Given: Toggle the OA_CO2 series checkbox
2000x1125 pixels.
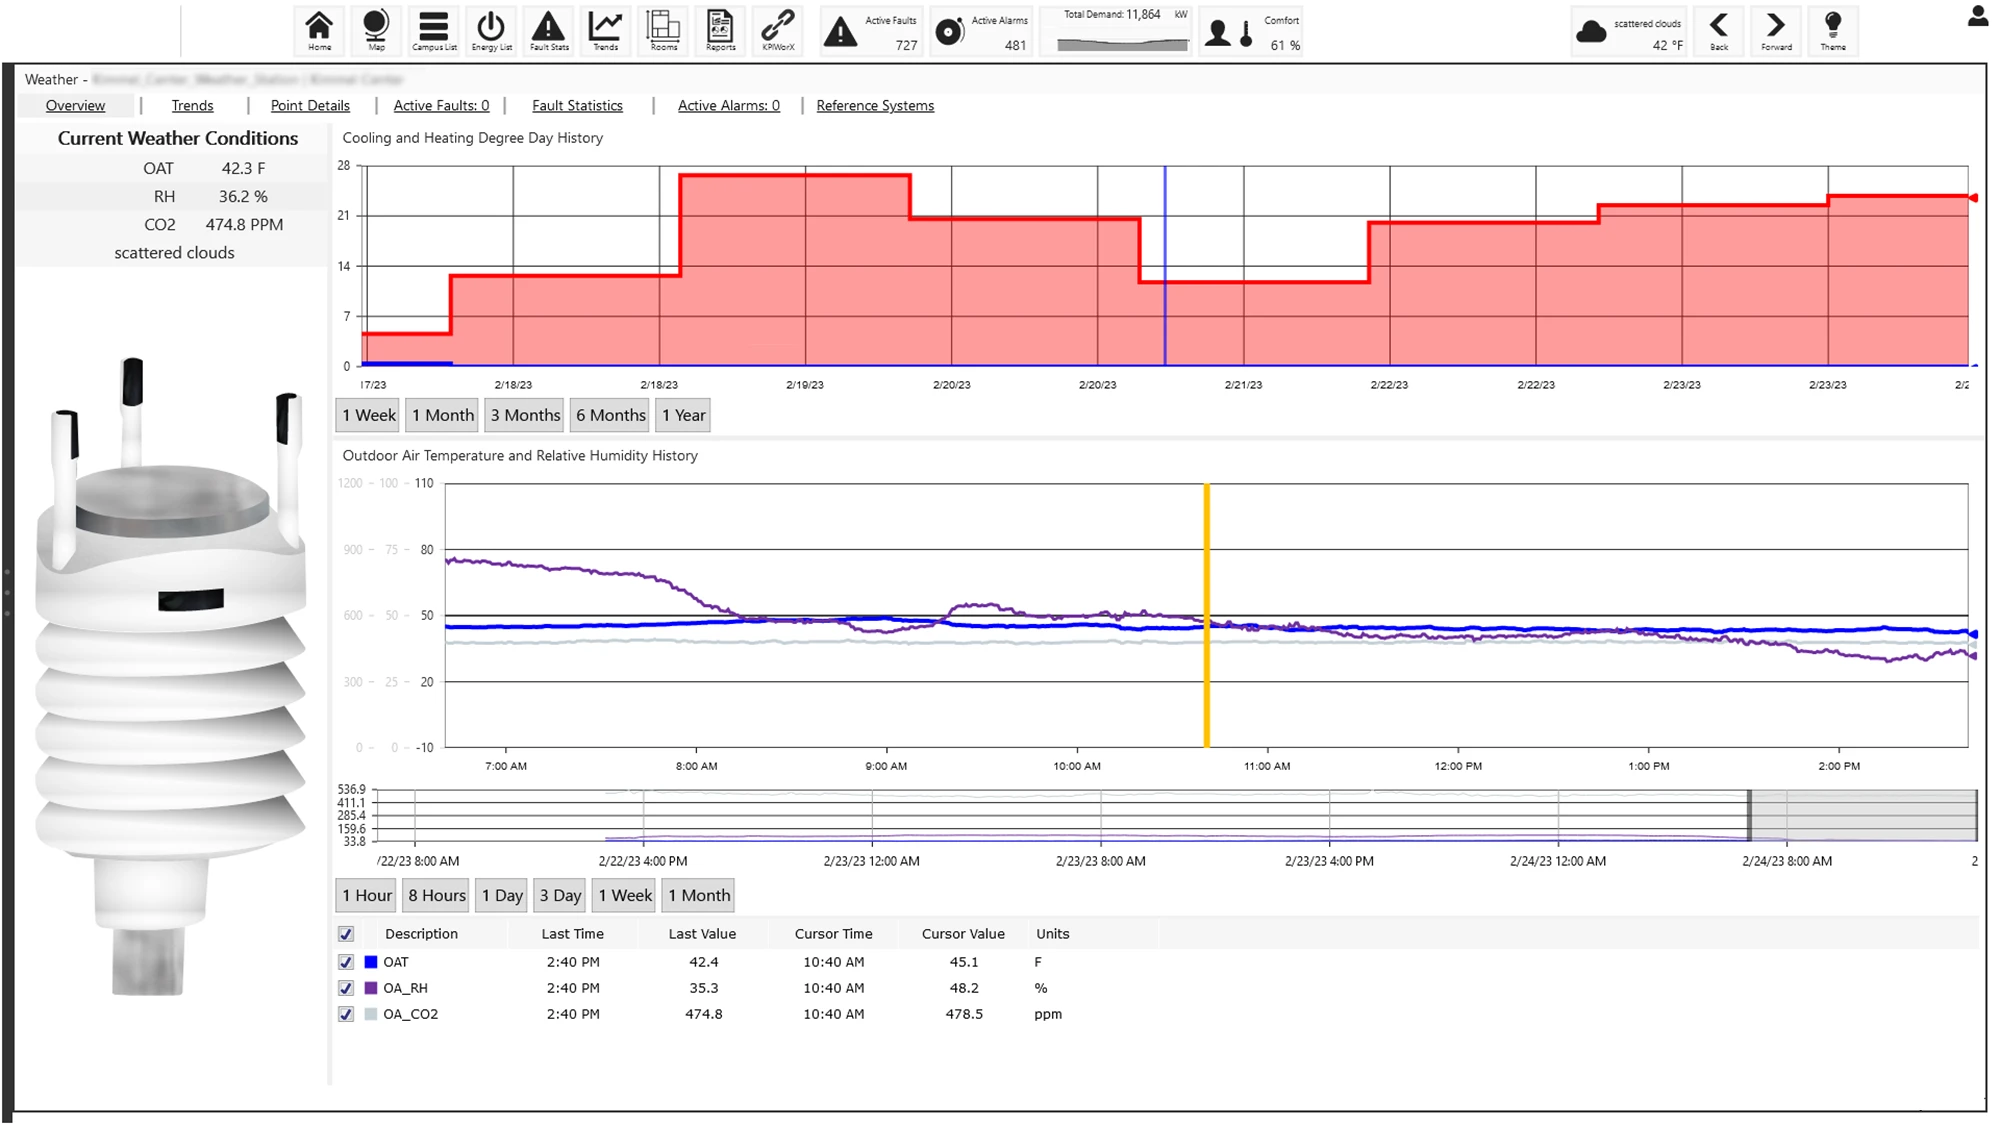Looking at the screenshot, I should tap(346, 1014).
